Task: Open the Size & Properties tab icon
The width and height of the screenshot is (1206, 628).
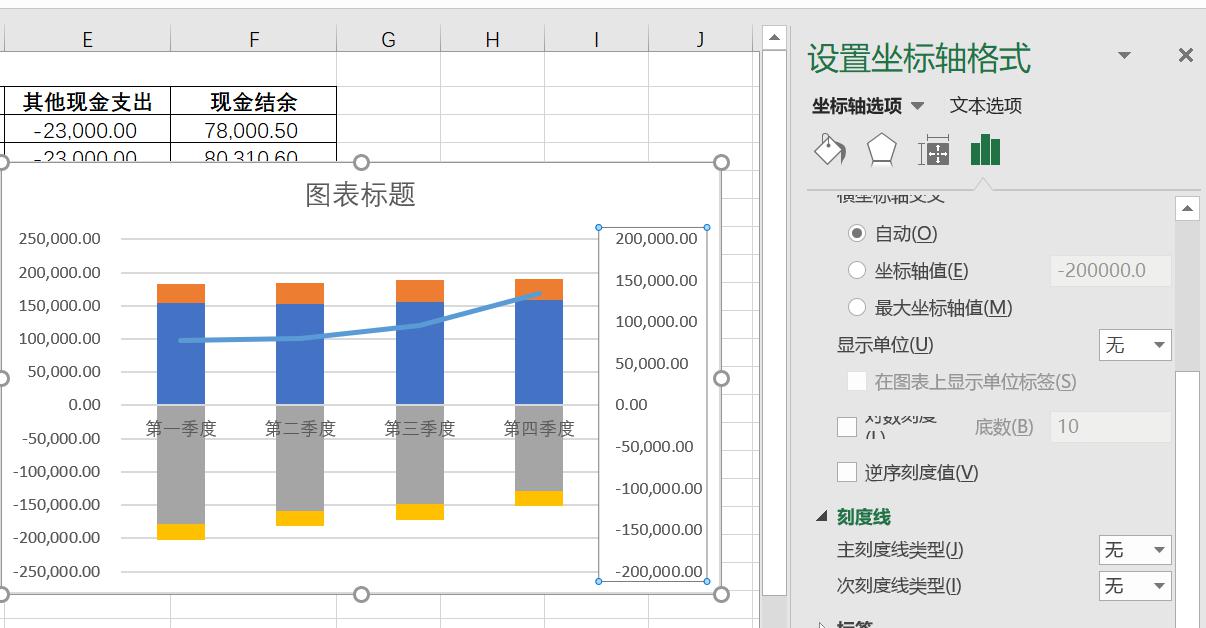Action: [x=934, y=151]
